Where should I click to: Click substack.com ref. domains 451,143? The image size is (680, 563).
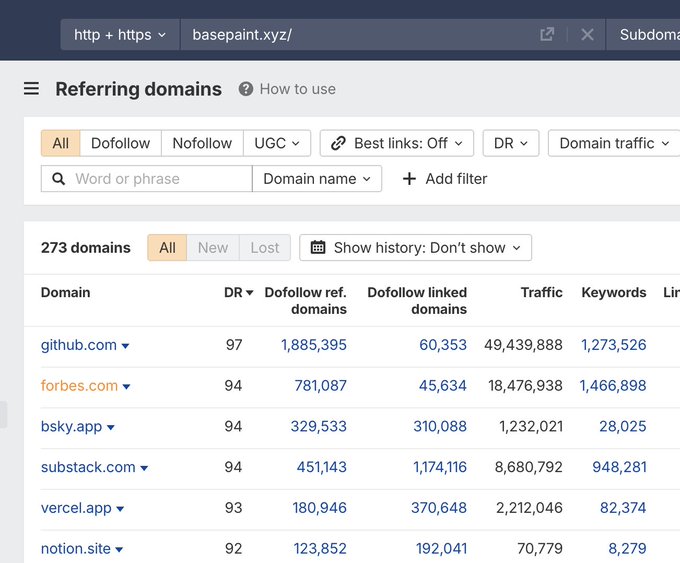[x=322, y=467]
